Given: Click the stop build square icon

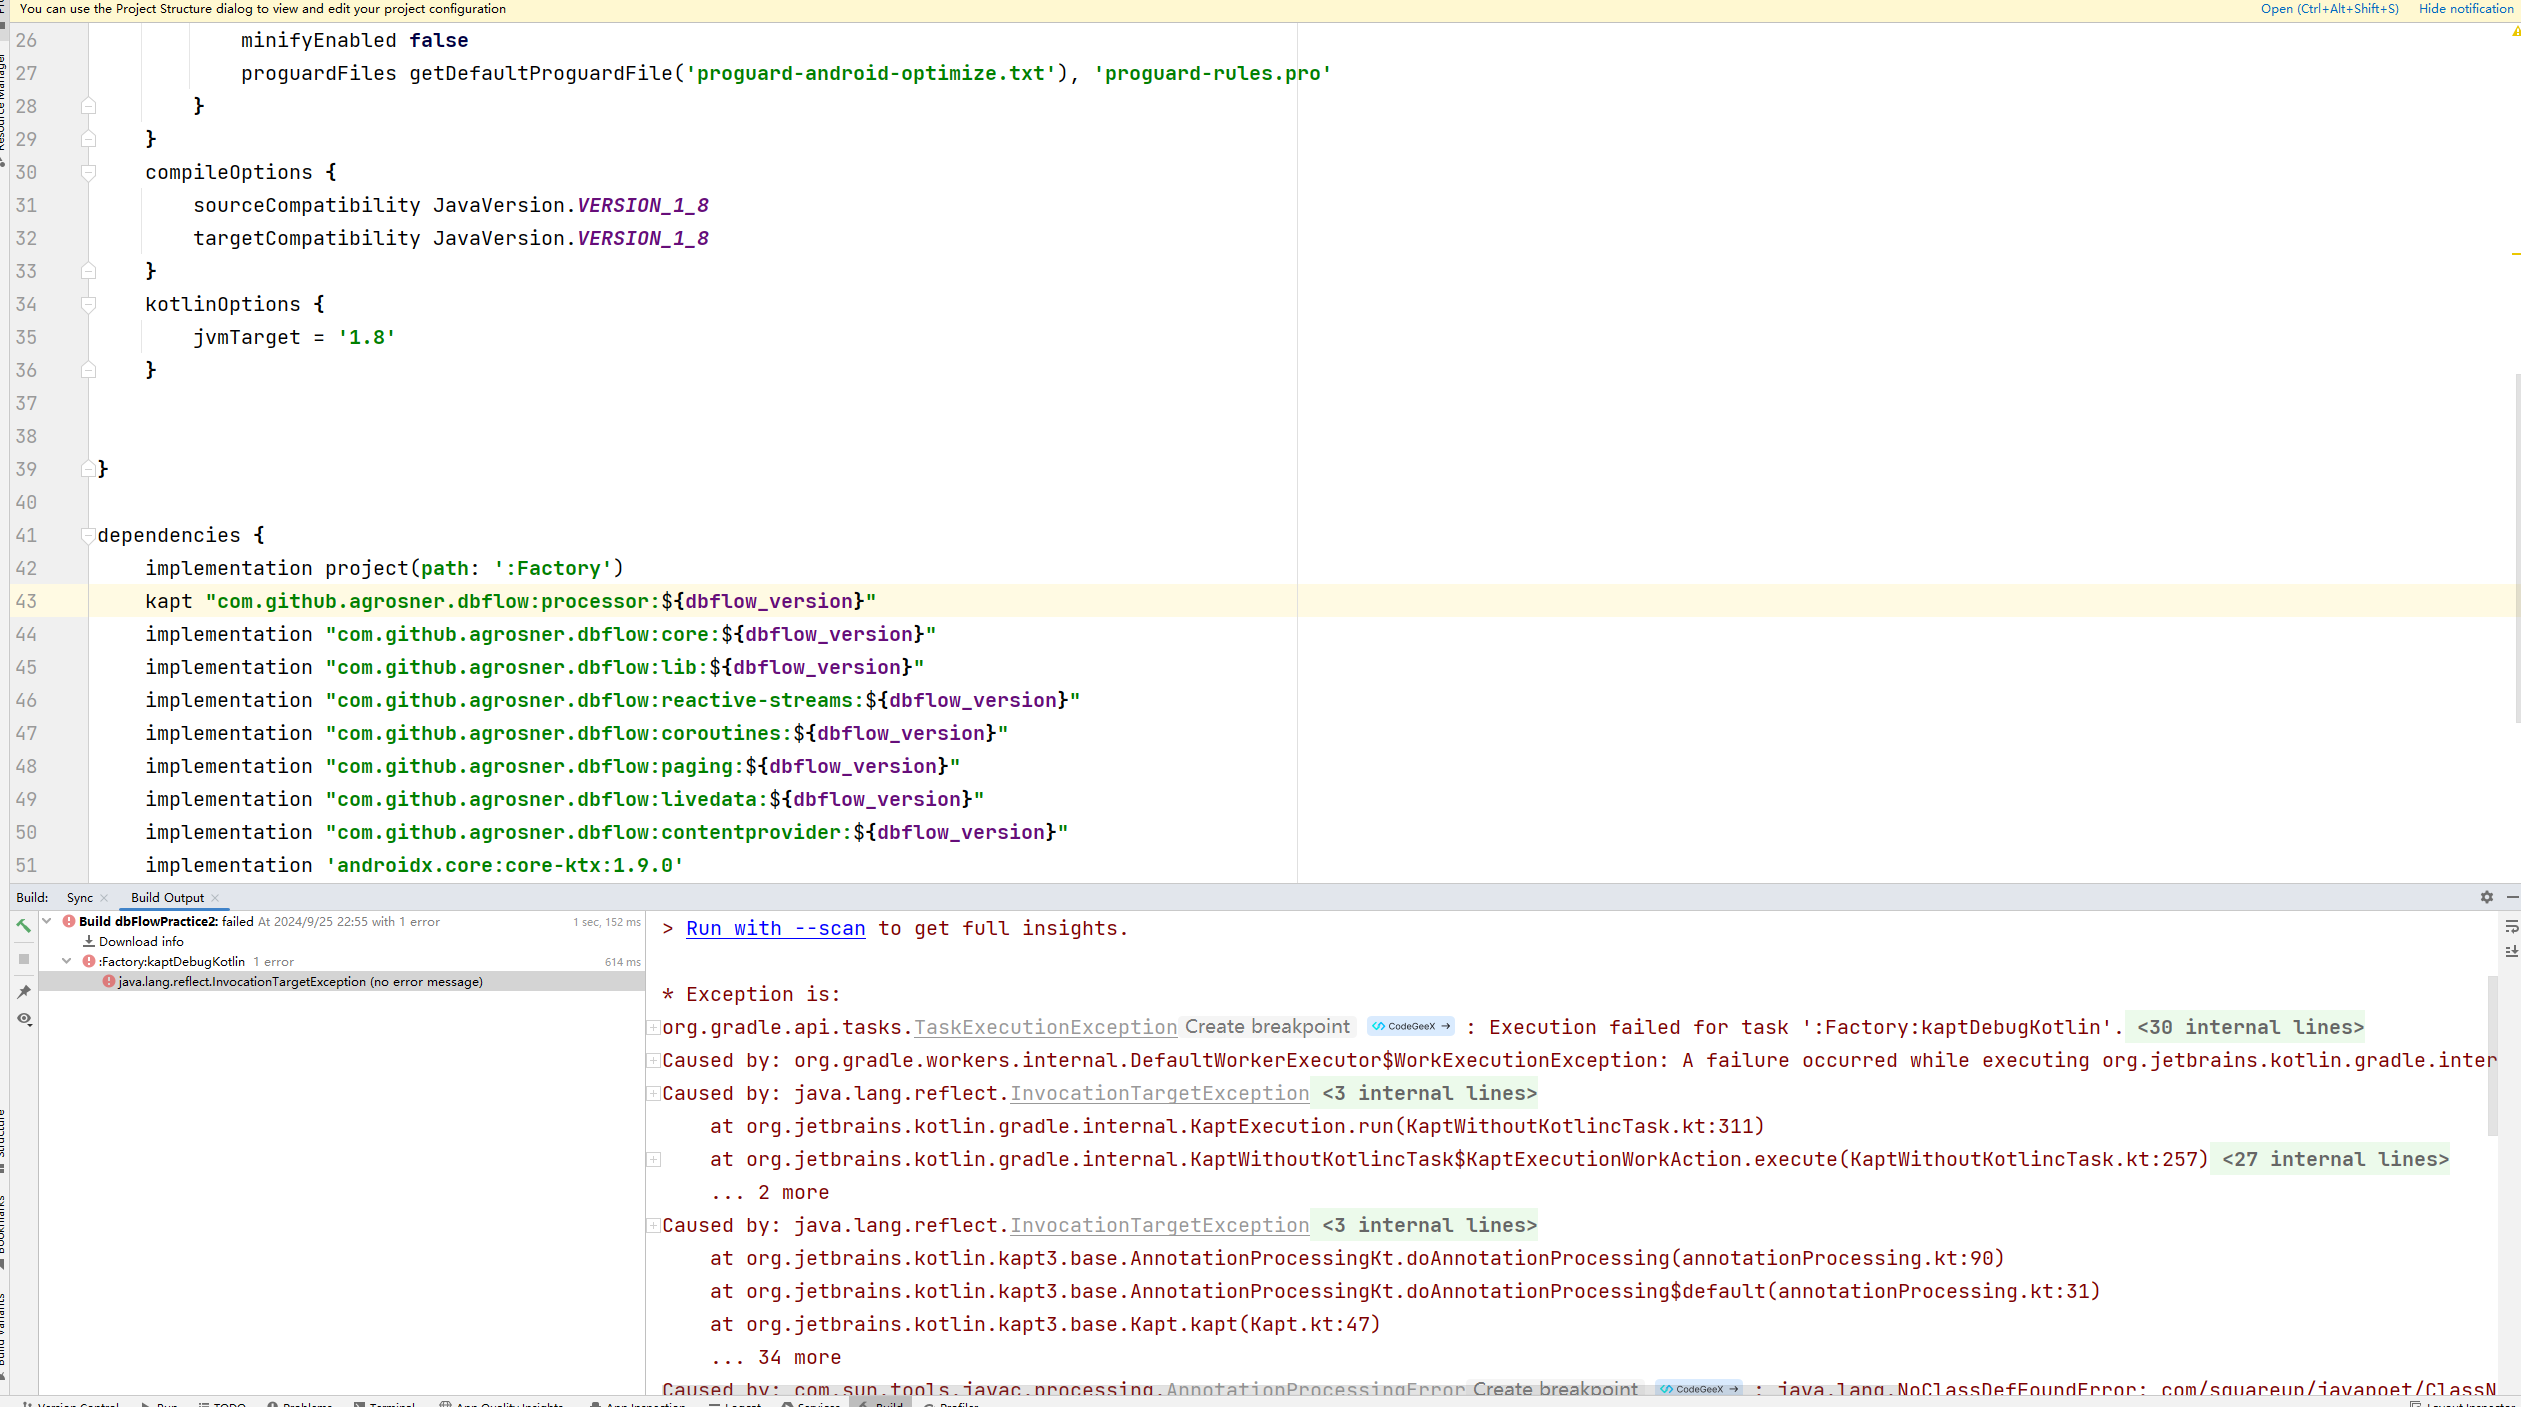Looking at the screenshot, I should pyautogui.click(x=24, y=959).
